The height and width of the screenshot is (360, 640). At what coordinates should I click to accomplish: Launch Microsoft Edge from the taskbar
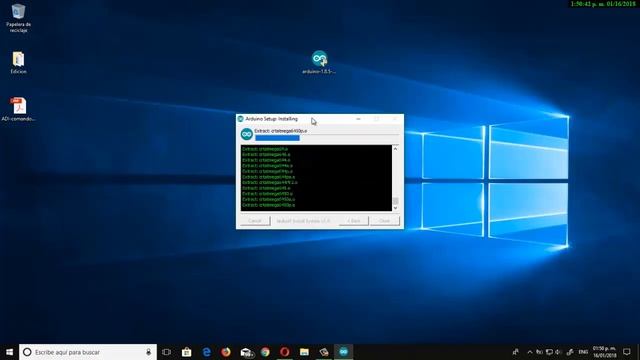[x=207, y=352]
